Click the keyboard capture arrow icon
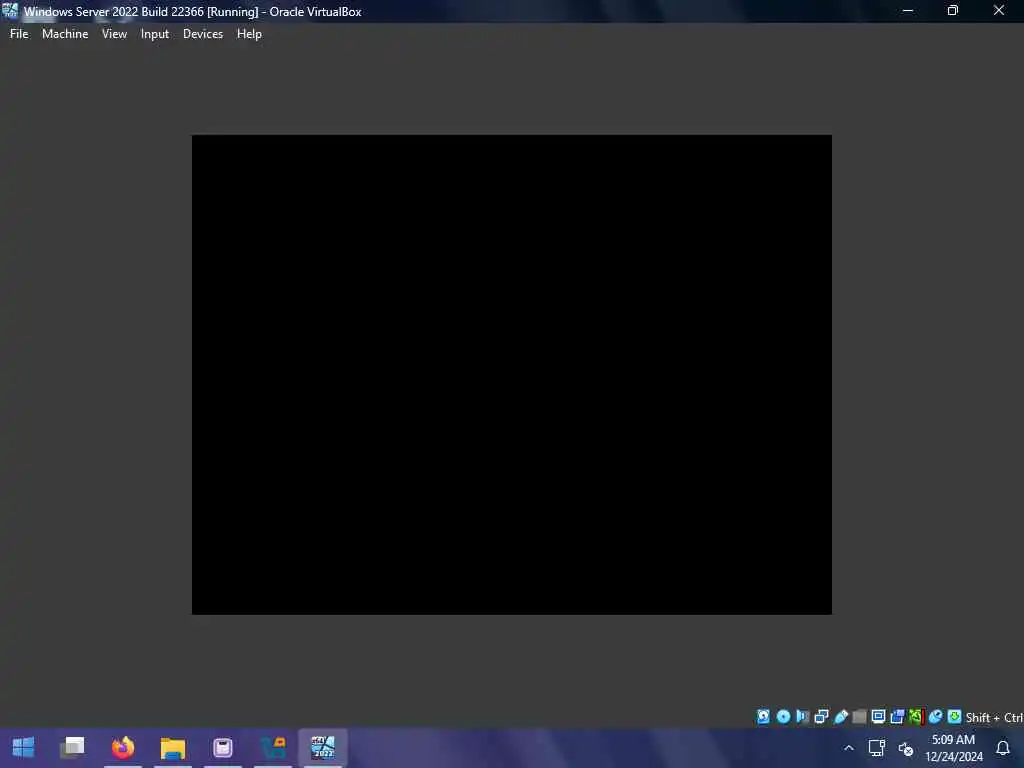This screenshot has width=1024, height=768. (954, 716)
